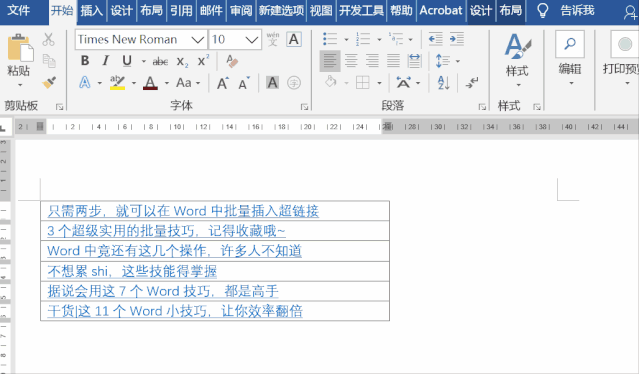The image size is (639, 374).
Task: Open the hyperlink 不想累 shi，这些技能得掌握
Action: point(132,271)
